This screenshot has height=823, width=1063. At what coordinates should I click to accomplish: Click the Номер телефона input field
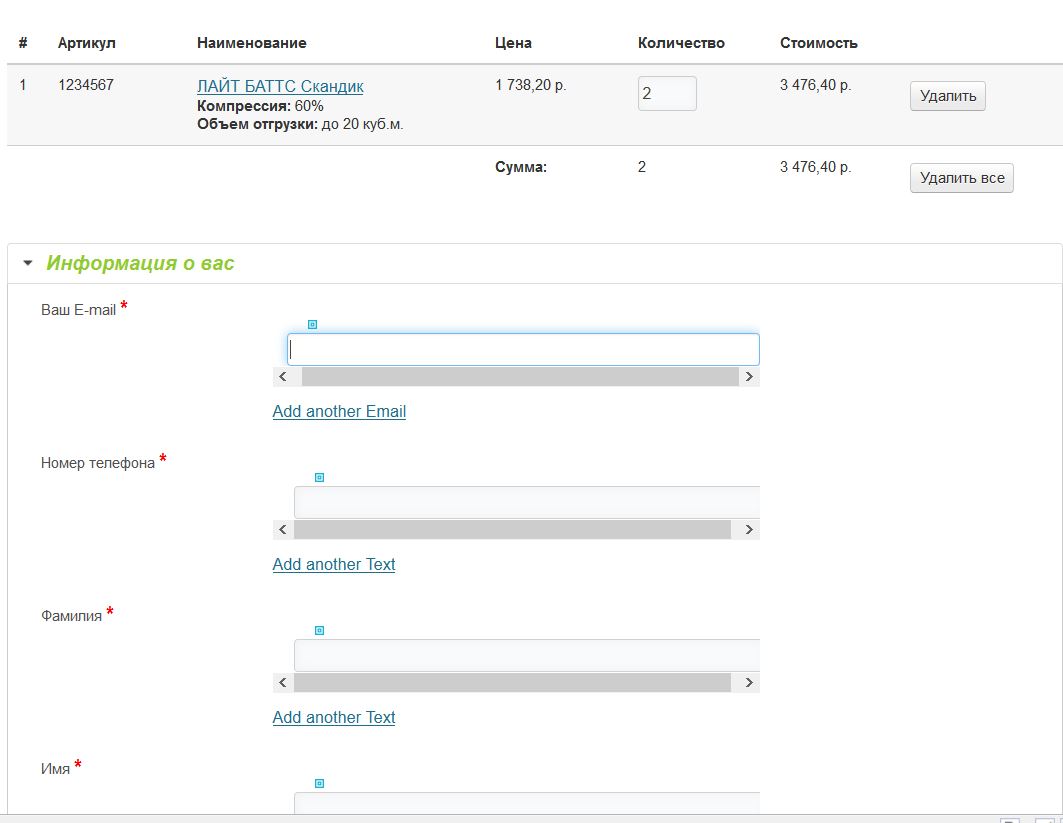tap(526, 502)
